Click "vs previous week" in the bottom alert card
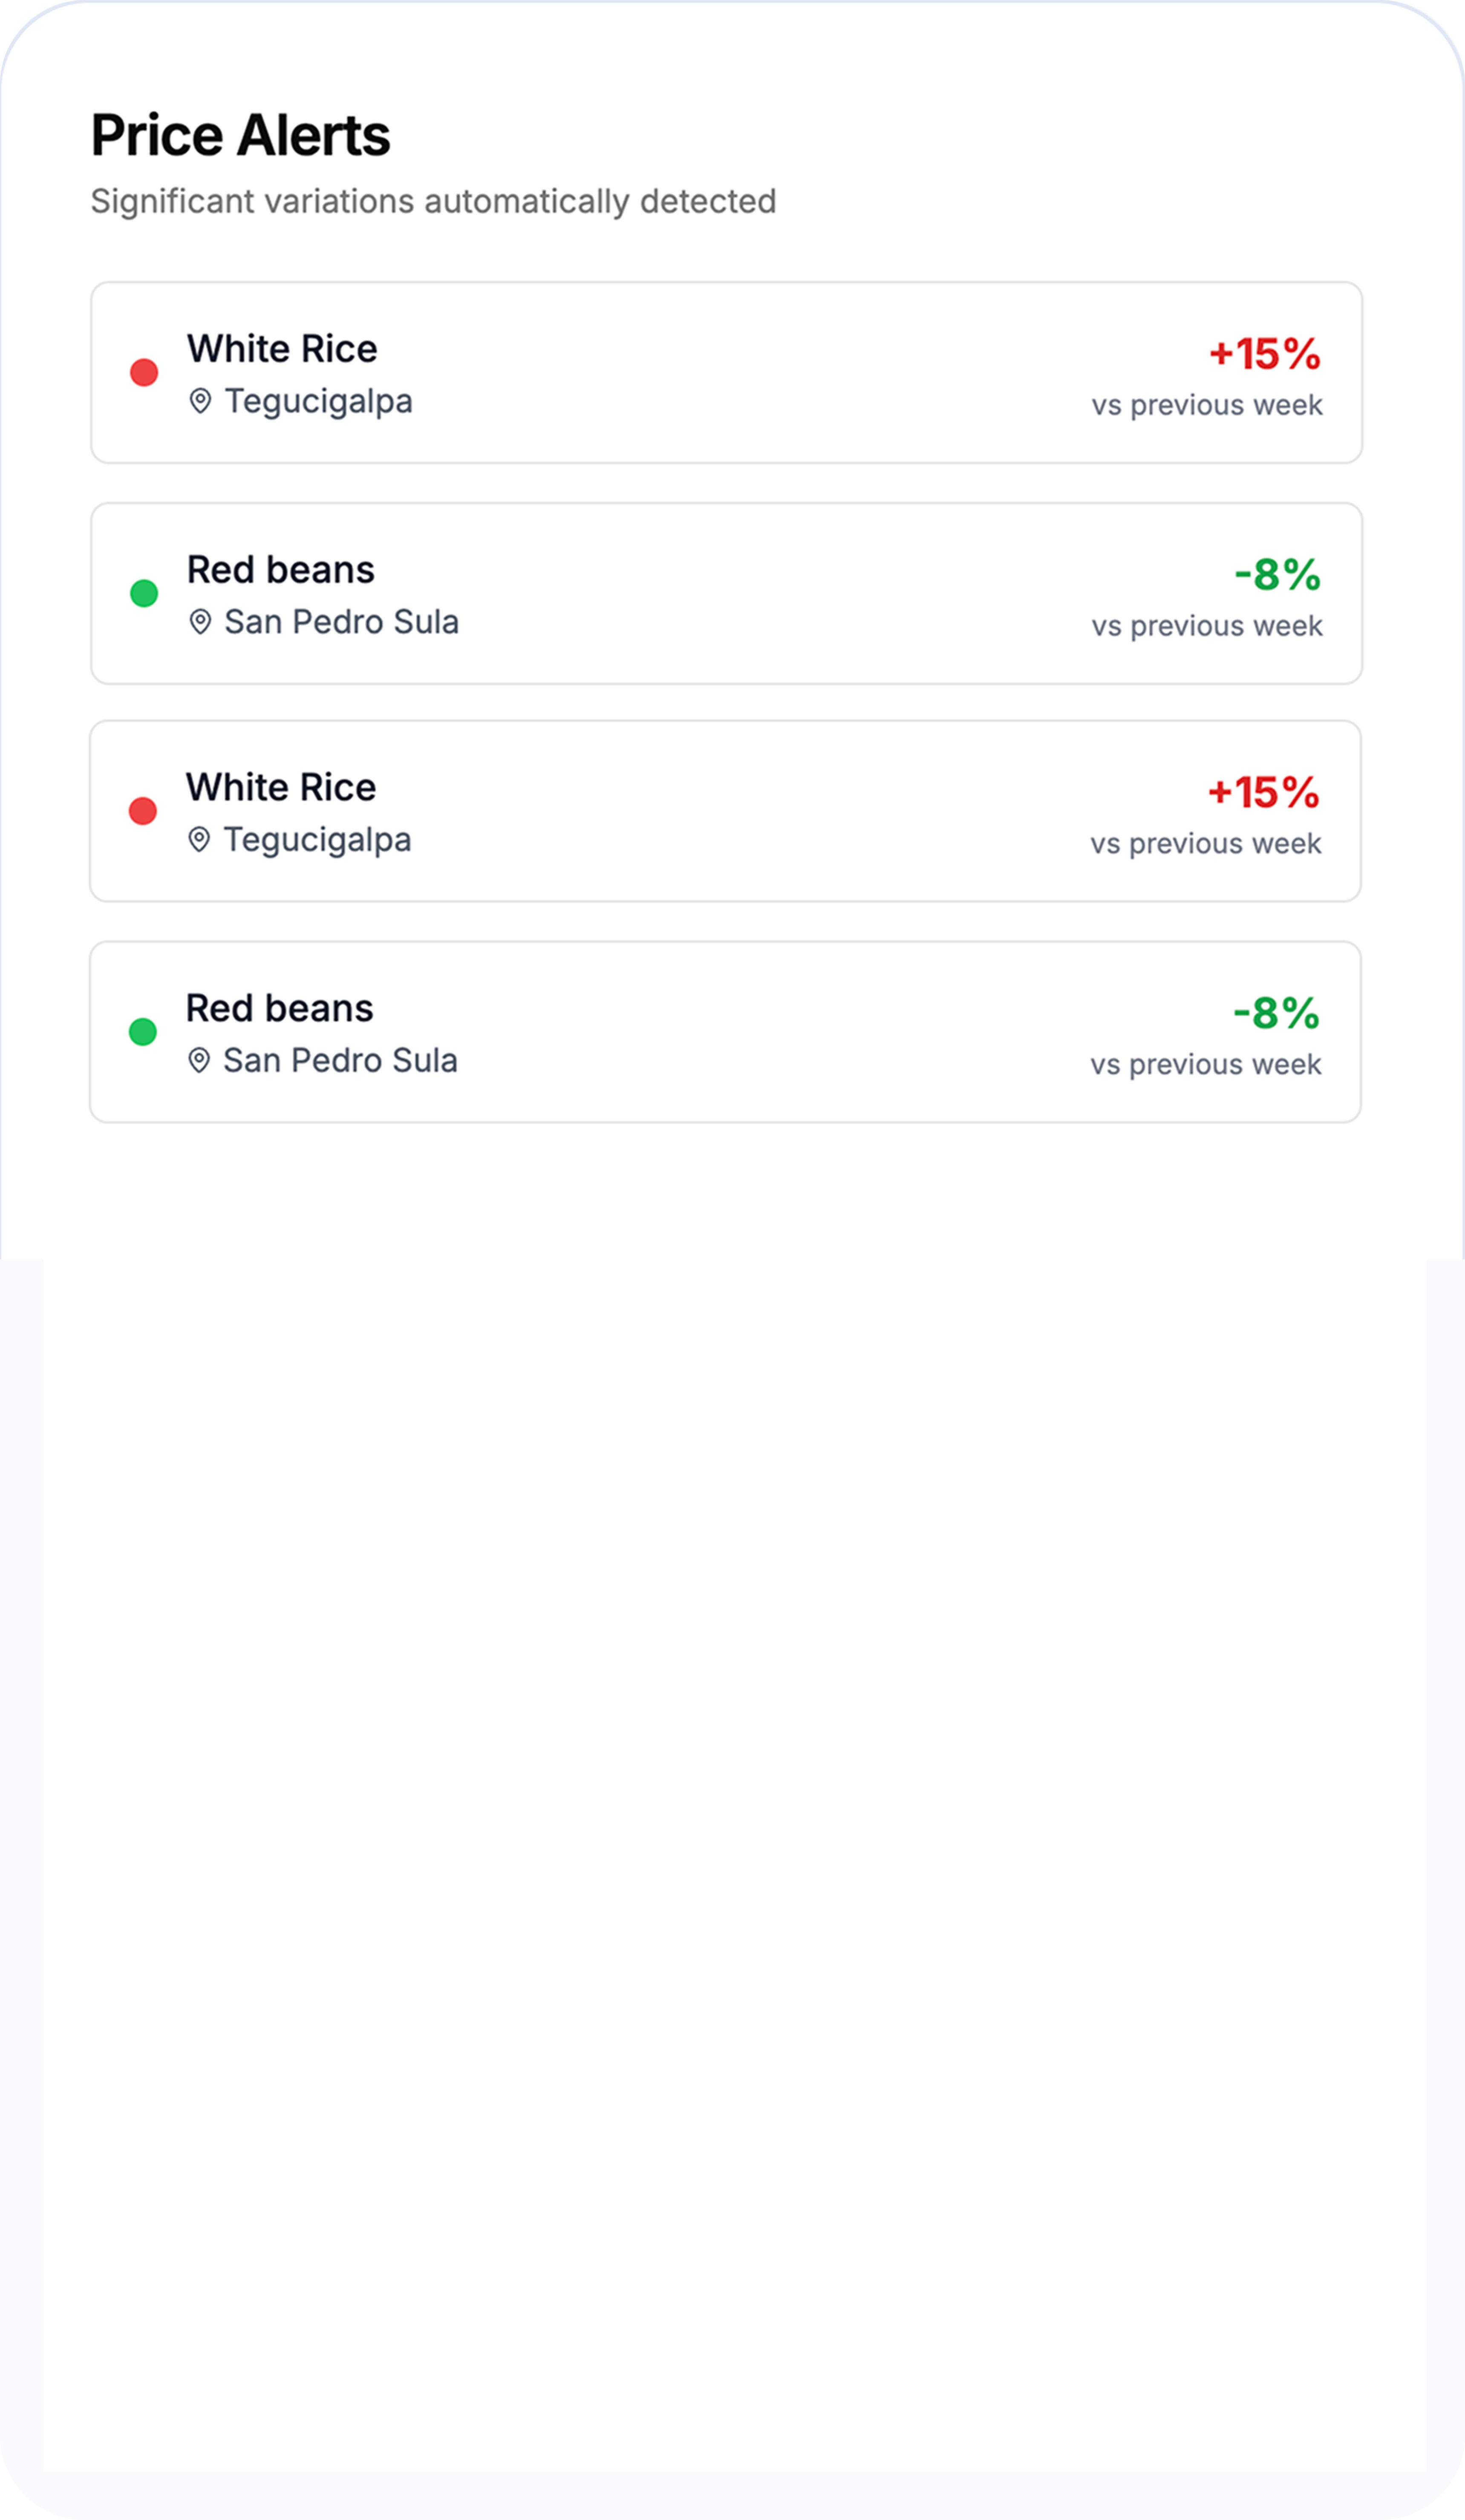 (x=1205, y=1064)
